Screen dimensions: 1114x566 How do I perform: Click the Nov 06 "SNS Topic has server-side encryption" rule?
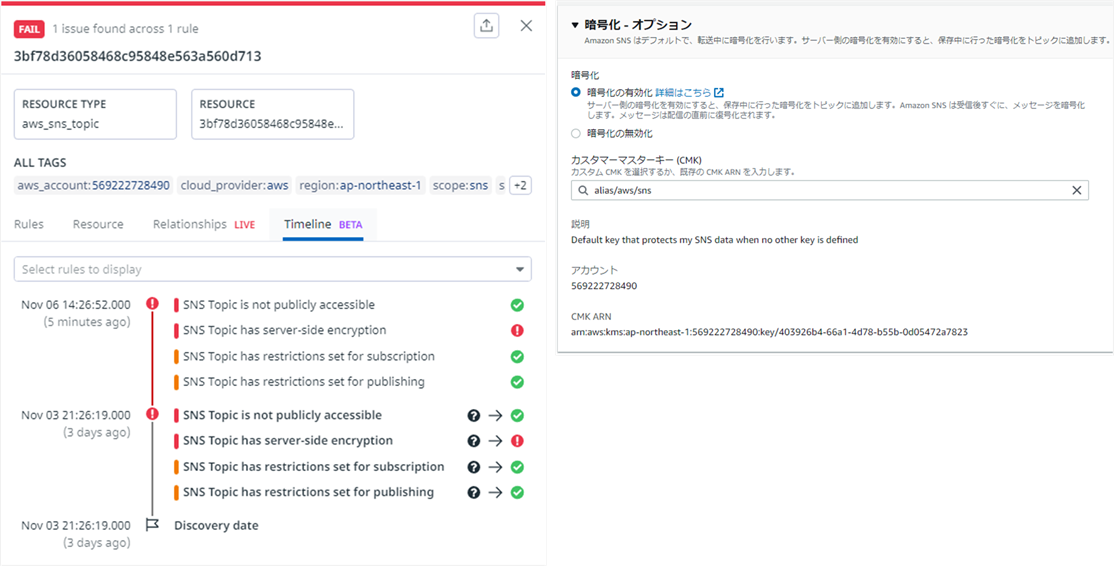click(284, 330)
